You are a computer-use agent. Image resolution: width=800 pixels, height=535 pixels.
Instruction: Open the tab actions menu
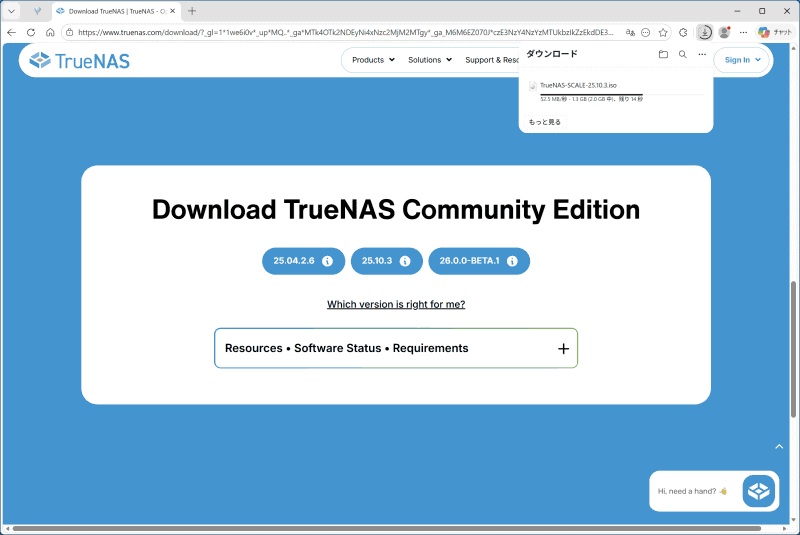[x=11, y=11]
